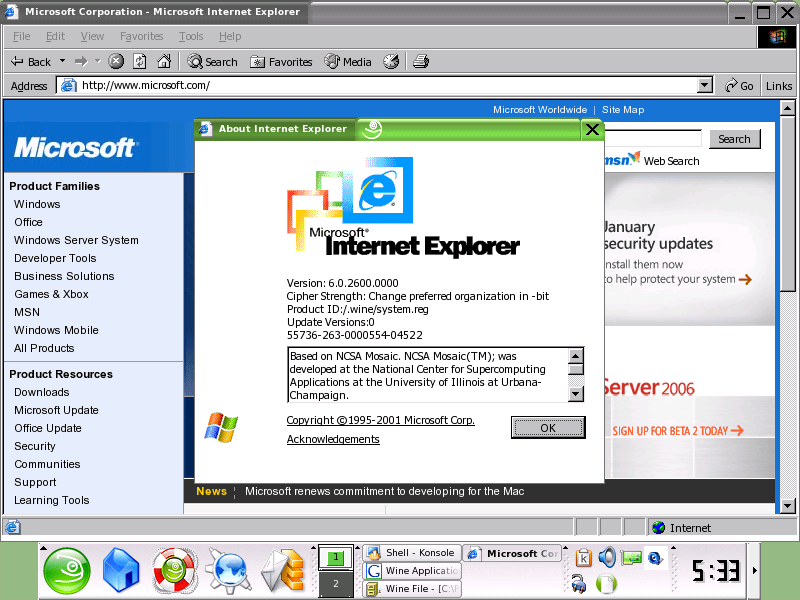The image size is (800, 600).
Task: Switch to virtual desktop 1 in pager
Action: 336,558
